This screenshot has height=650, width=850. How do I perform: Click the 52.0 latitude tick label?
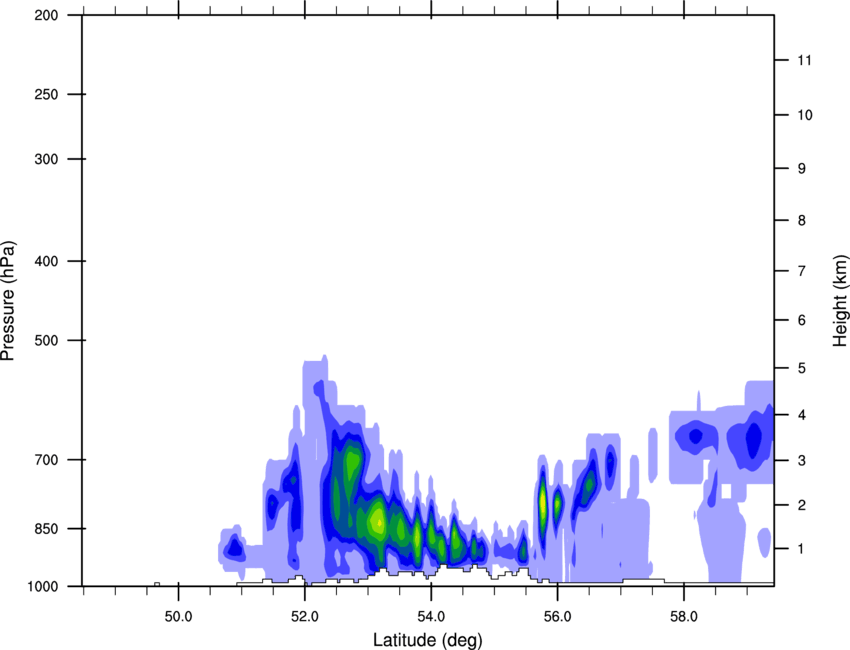click(x=305, y=616)
